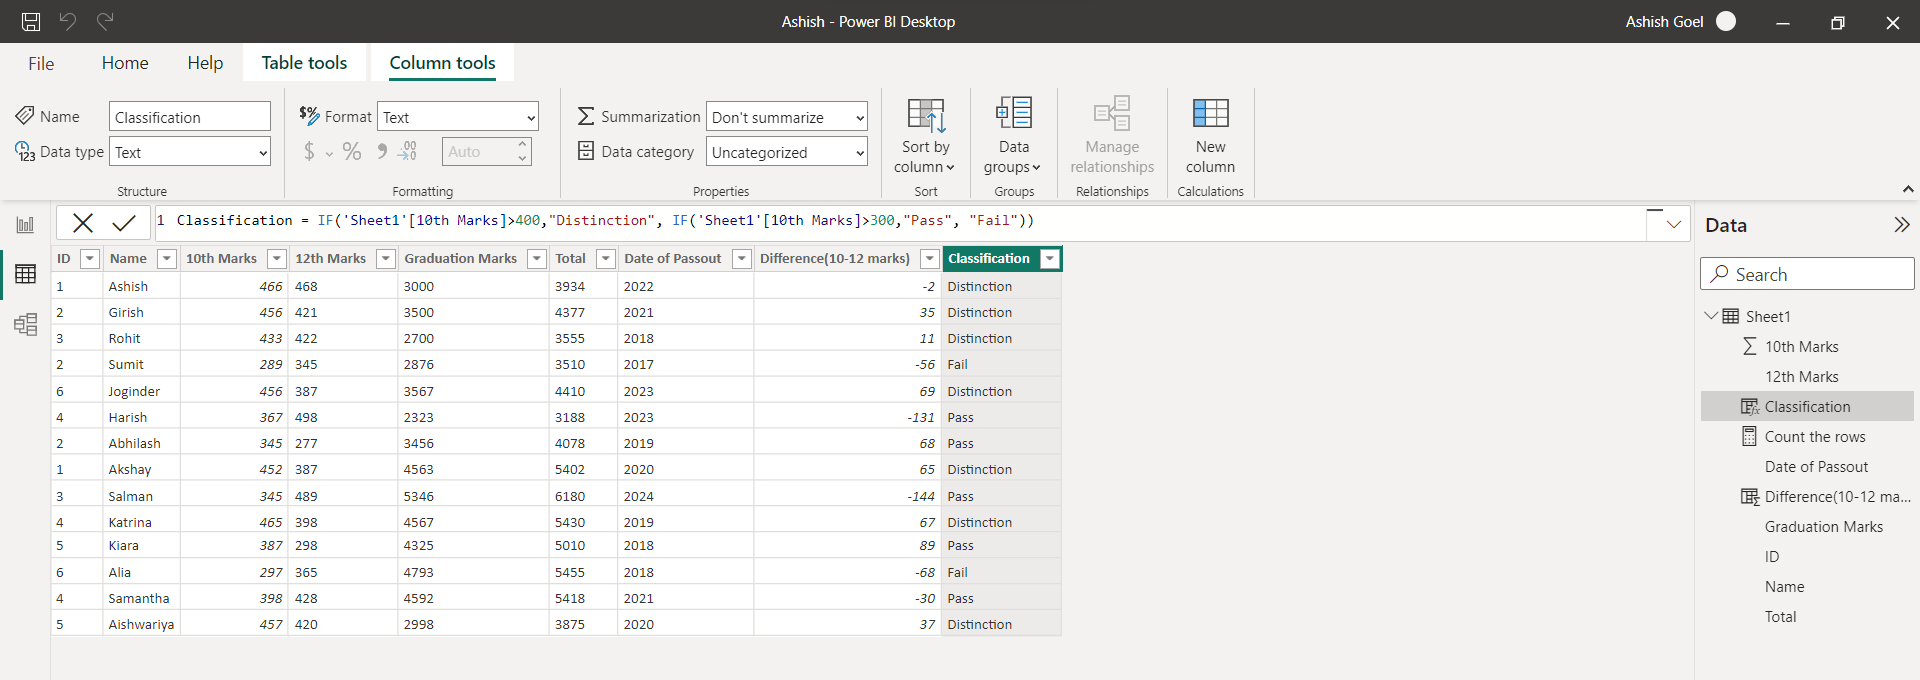Switch to Model view icon
The width and height of the screenshot is (1920, 680).
(x=25, y=324)
